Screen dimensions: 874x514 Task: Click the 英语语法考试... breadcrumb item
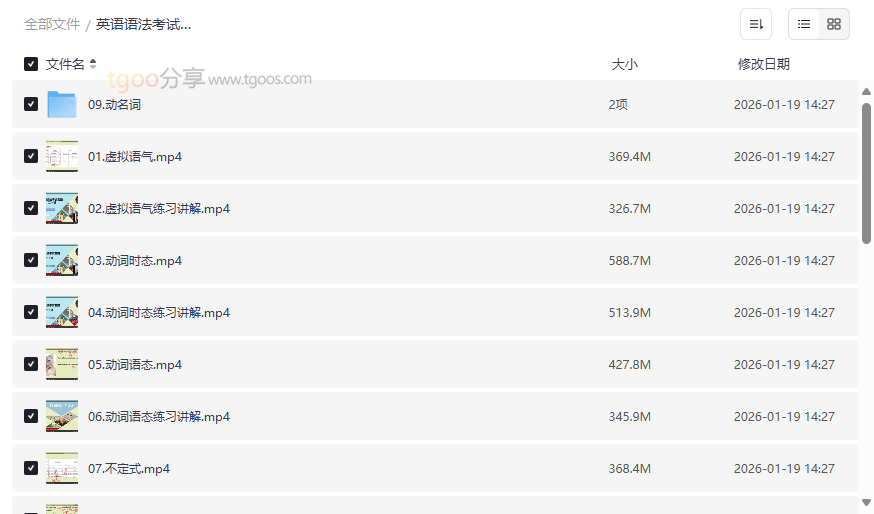click(143, 24)
